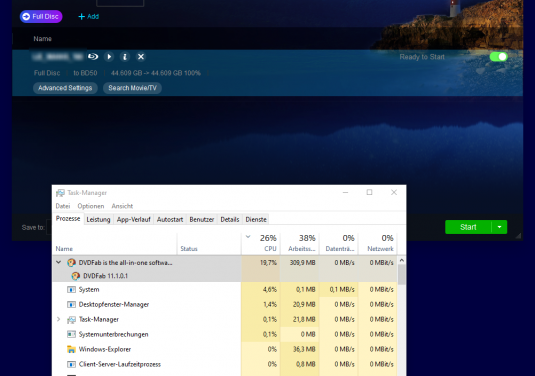The height and width of the screenshot is (376, 535).
Task: Click Search Movie/TV button
Action: tap(132, 88)
